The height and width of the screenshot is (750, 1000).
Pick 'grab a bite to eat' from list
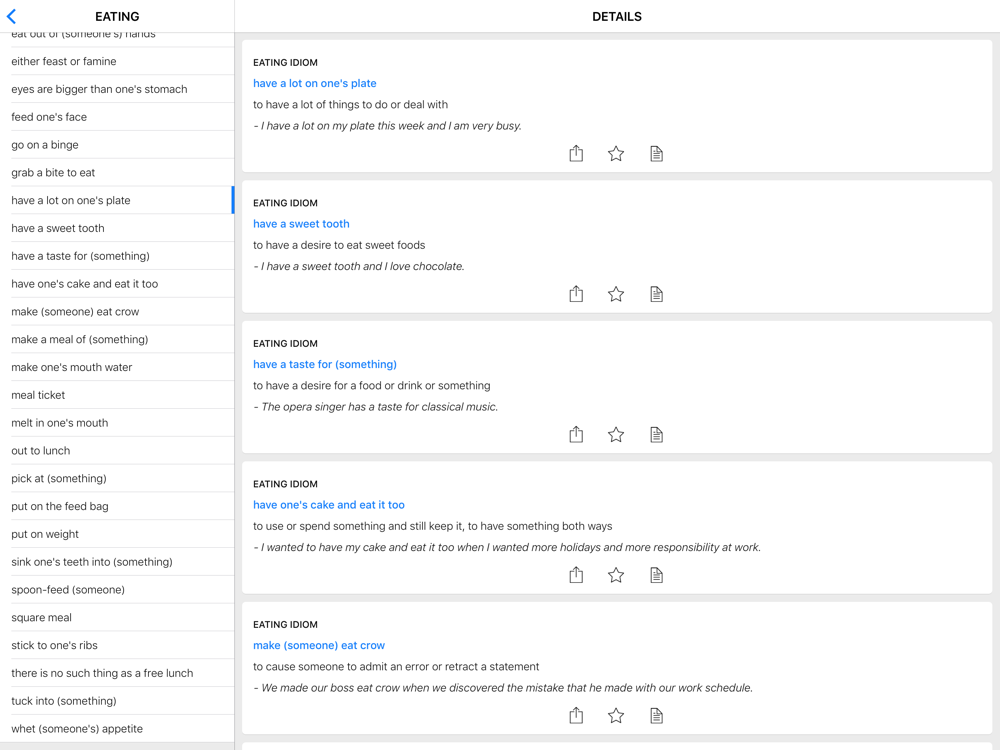point(53,172)
